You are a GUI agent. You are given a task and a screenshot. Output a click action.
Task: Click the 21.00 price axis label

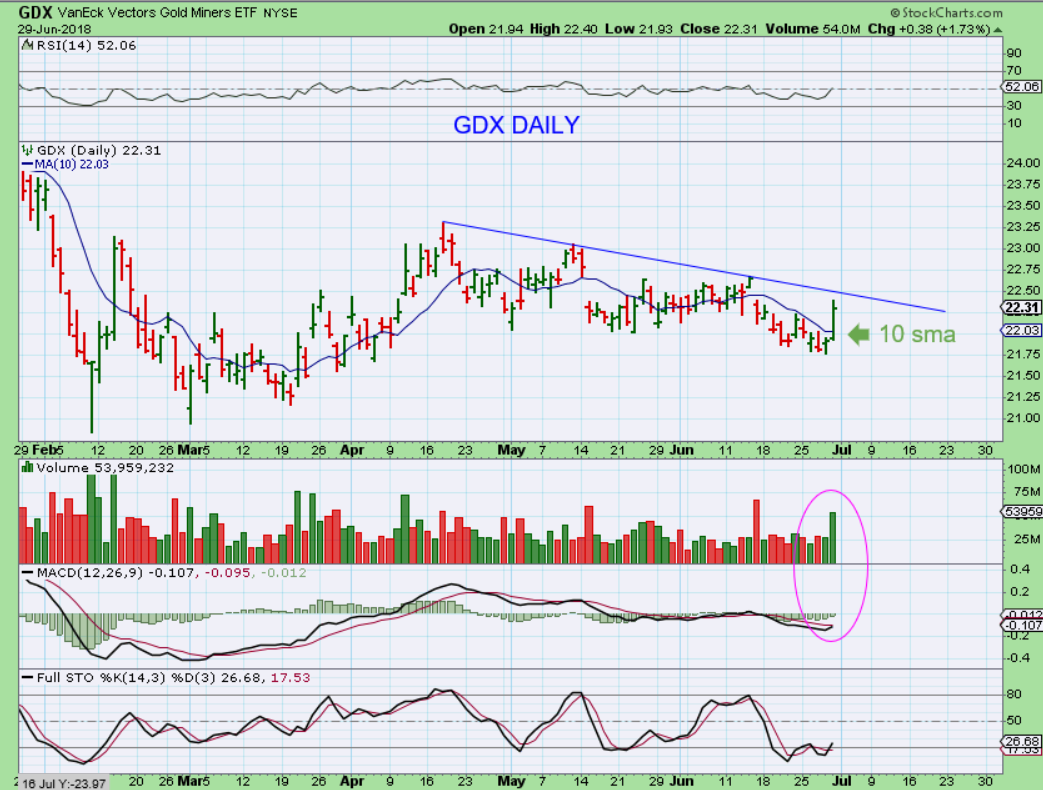pos(1023,418)
